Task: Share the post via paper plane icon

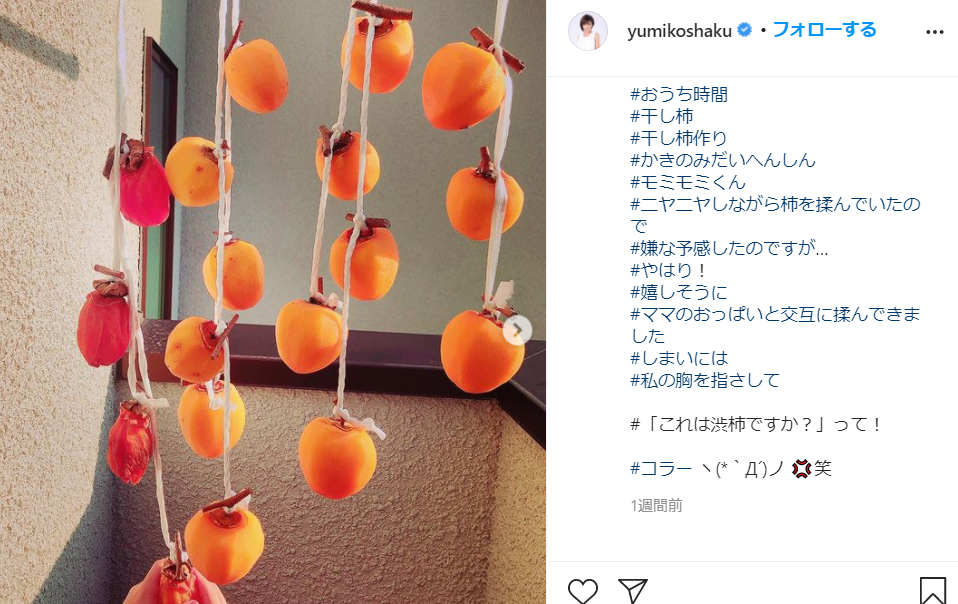Action: coord(632,591)
